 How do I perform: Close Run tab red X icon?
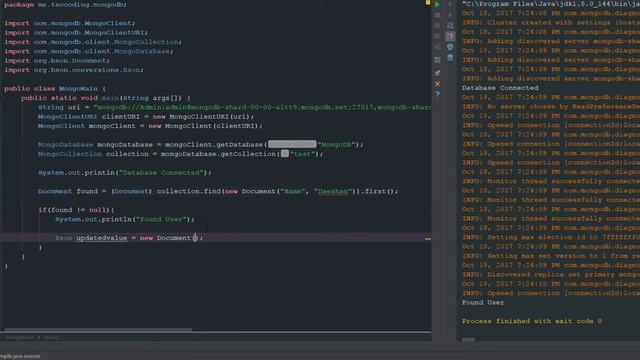[x=437, y=84]
